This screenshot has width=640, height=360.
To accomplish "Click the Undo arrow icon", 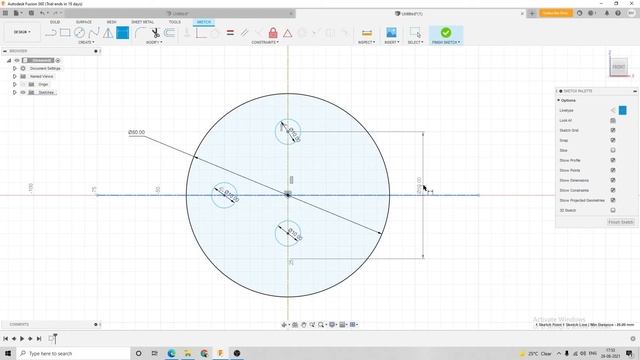I will click(42, 13).
